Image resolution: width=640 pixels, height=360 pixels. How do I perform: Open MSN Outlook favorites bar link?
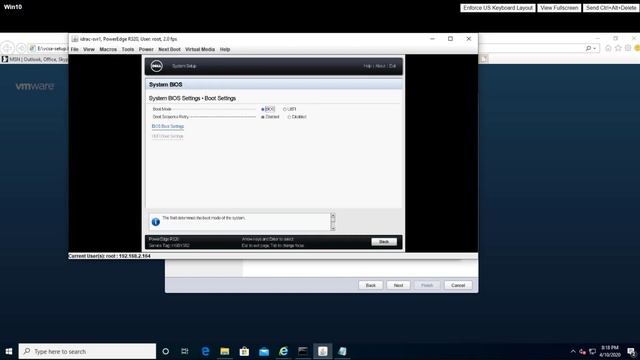(35, 59)
